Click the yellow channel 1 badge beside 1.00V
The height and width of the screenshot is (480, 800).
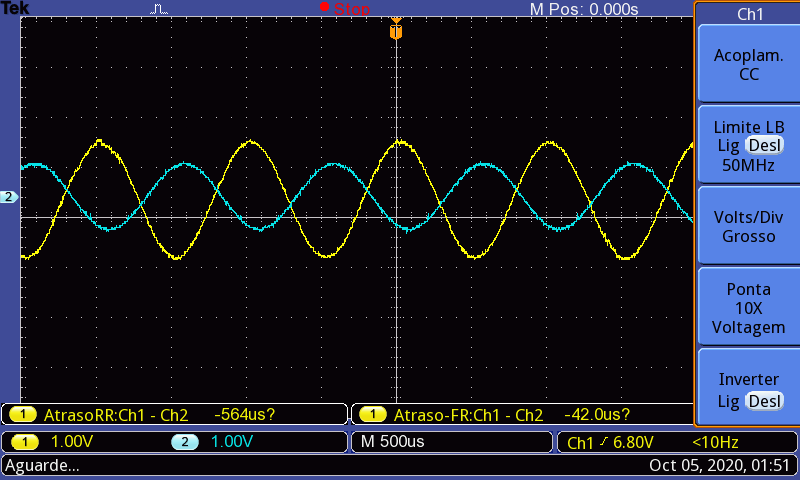(x=24, y=442)
